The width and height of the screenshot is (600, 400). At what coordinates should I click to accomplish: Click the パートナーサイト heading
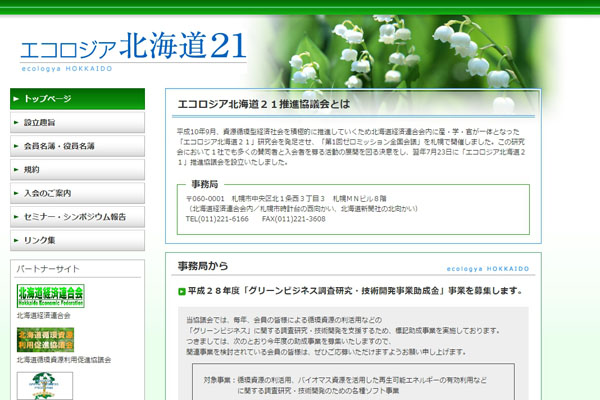click(48, 269)
